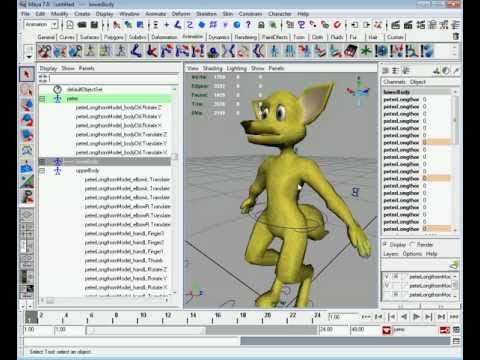480x360 pixels.
Task: Toggle visibility V on second layer row
Action: click(x=387, y=285)
